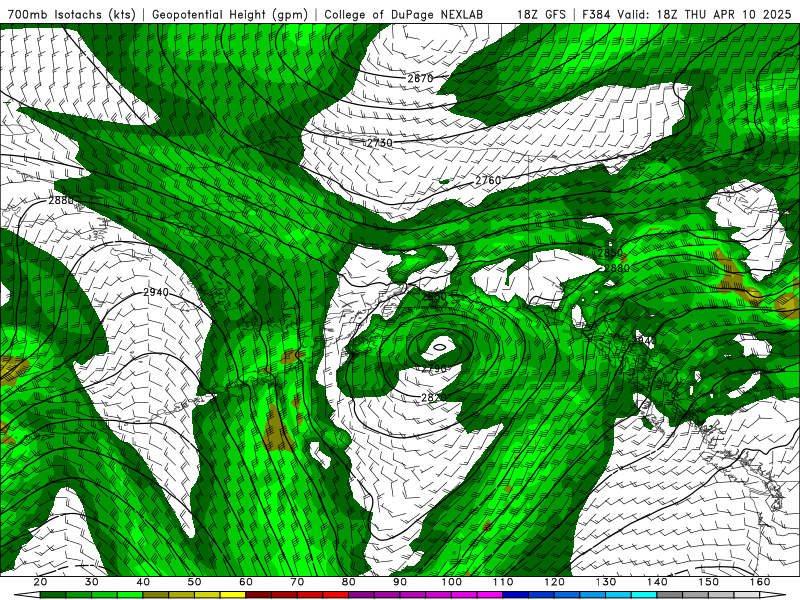Viewport: 800px width, 600px height.
Task: Click the 'Geopotential Height (gpm)' header label
Action: pyautogui.click(x=230, y=14)
